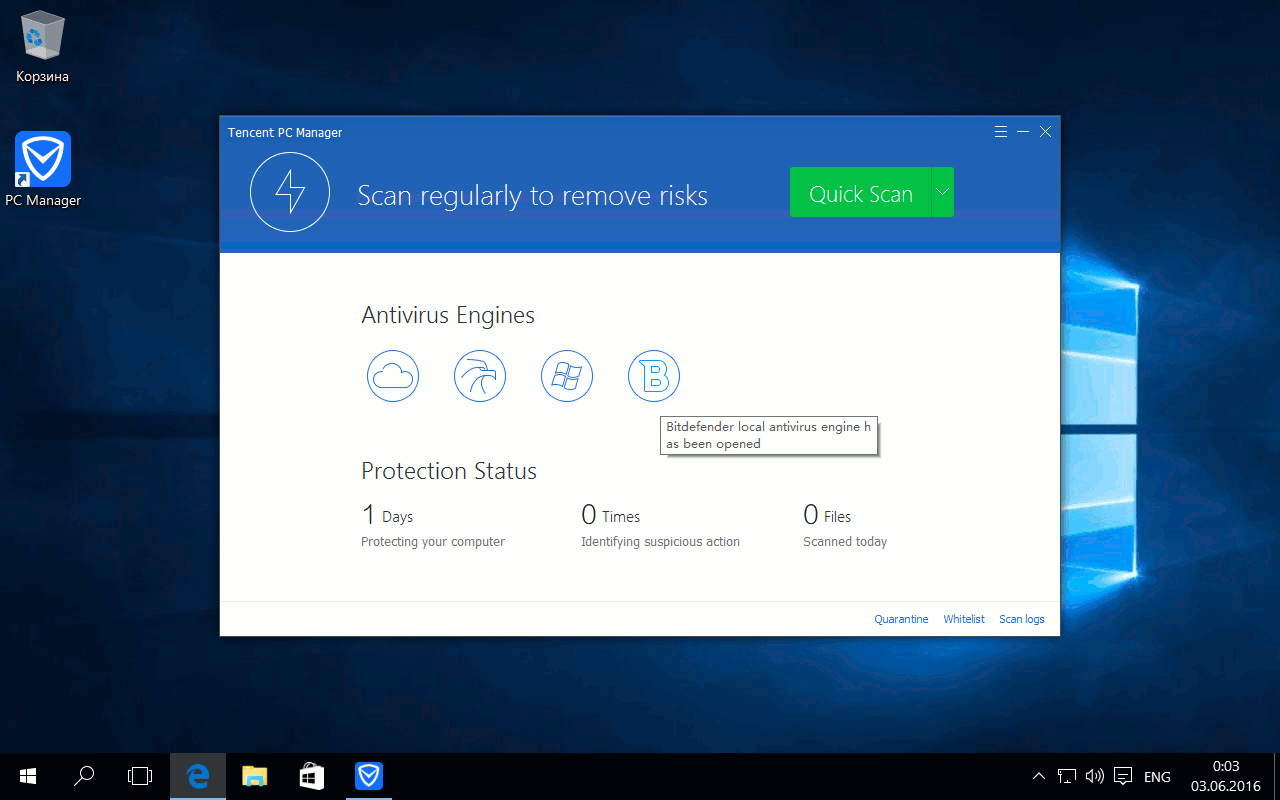Open the Quarantine link
Screen dimensions: 1280x800
pyautogui.click(x=901, y=619)
